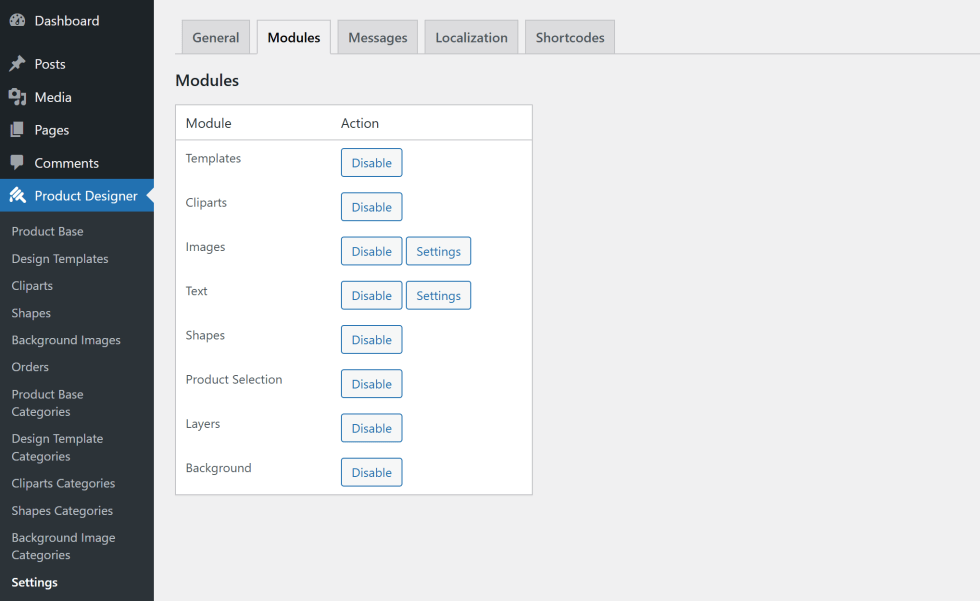Disable the Templates module
Screen dimensions: 980x601
tap(371, 163)
